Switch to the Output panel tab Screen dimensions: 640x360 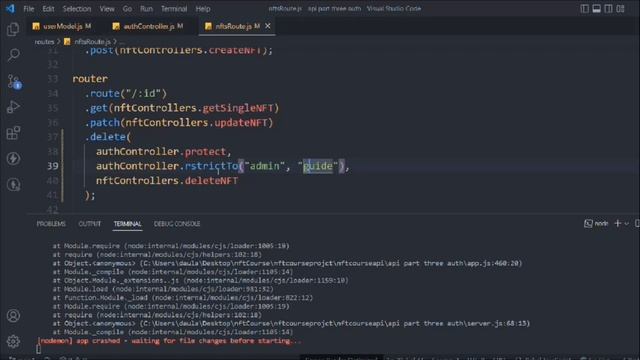pyautogui.click(x=89, y=224)
